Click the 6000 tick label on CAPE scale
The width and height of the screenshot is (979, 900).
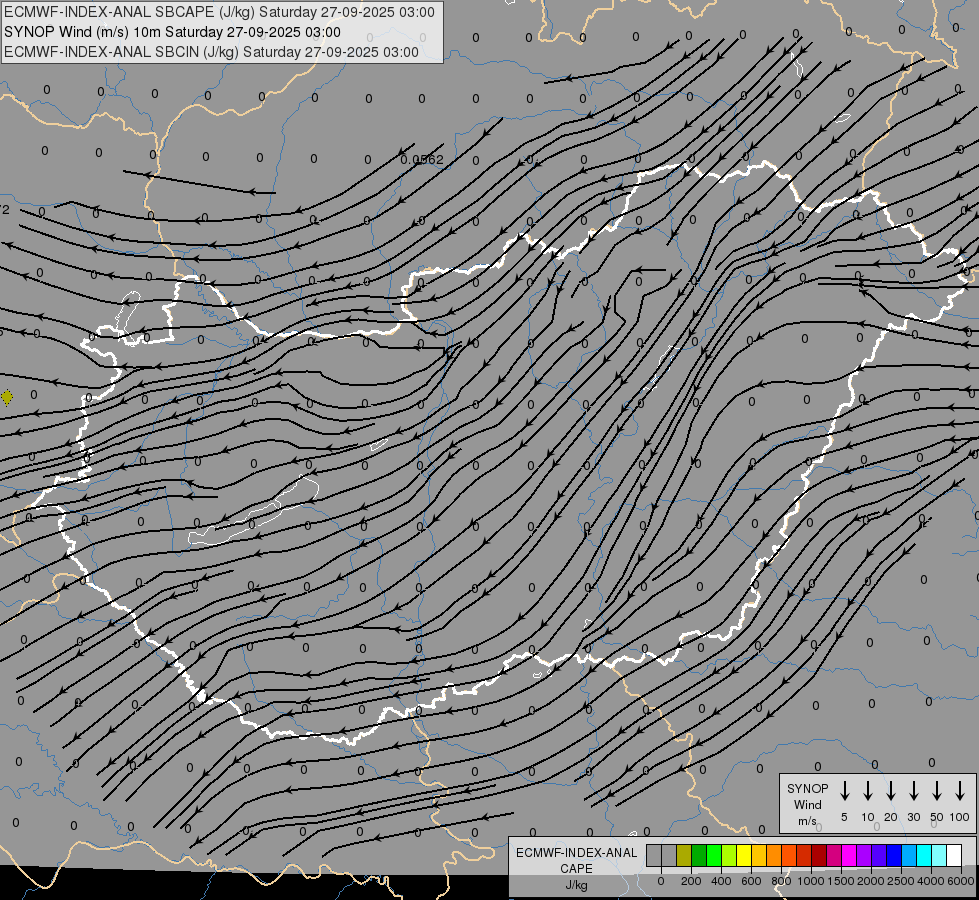click(961, 881)
